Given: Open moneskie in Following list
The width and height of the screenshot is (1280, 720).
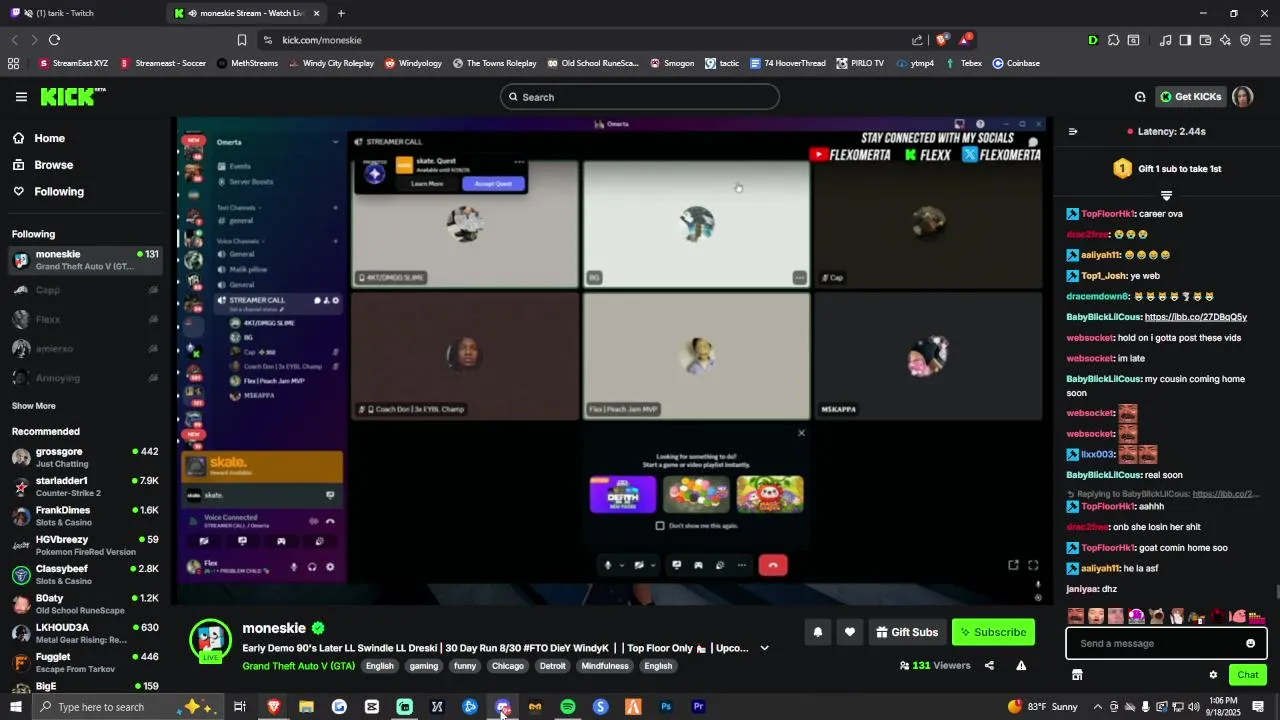Looking at the screenshot, I should pyautogui.click(x=85, y=260).
